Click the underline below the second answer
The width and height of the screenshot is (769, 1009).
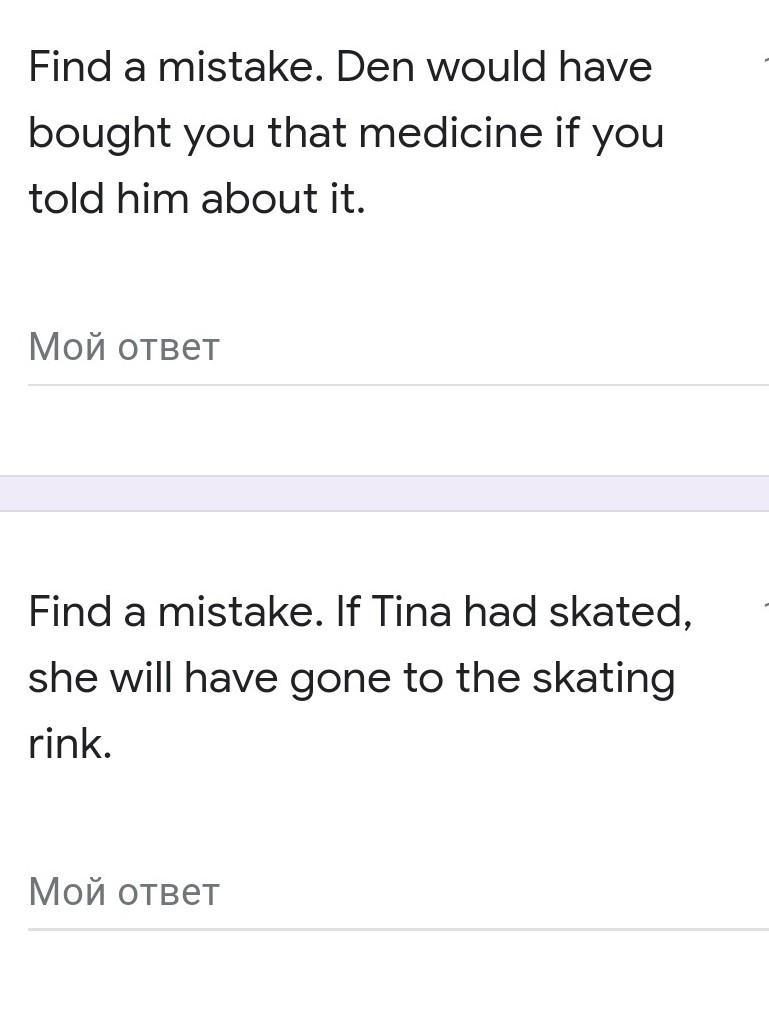click(398, 929)
